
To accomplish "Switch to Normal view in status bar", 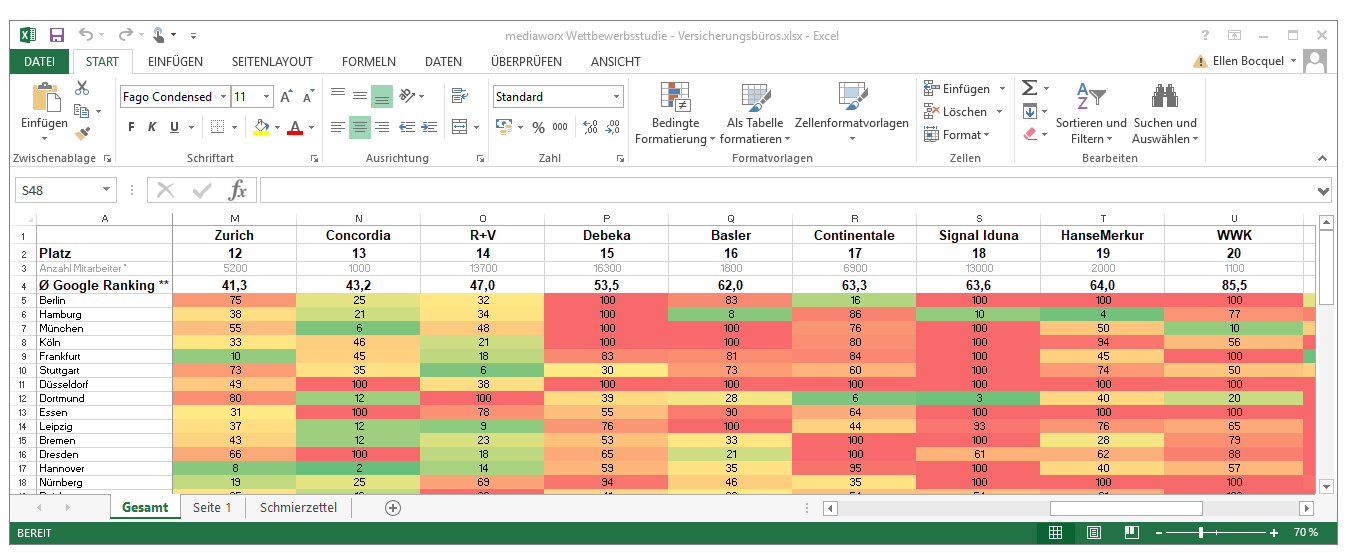I will (1055, 533).
